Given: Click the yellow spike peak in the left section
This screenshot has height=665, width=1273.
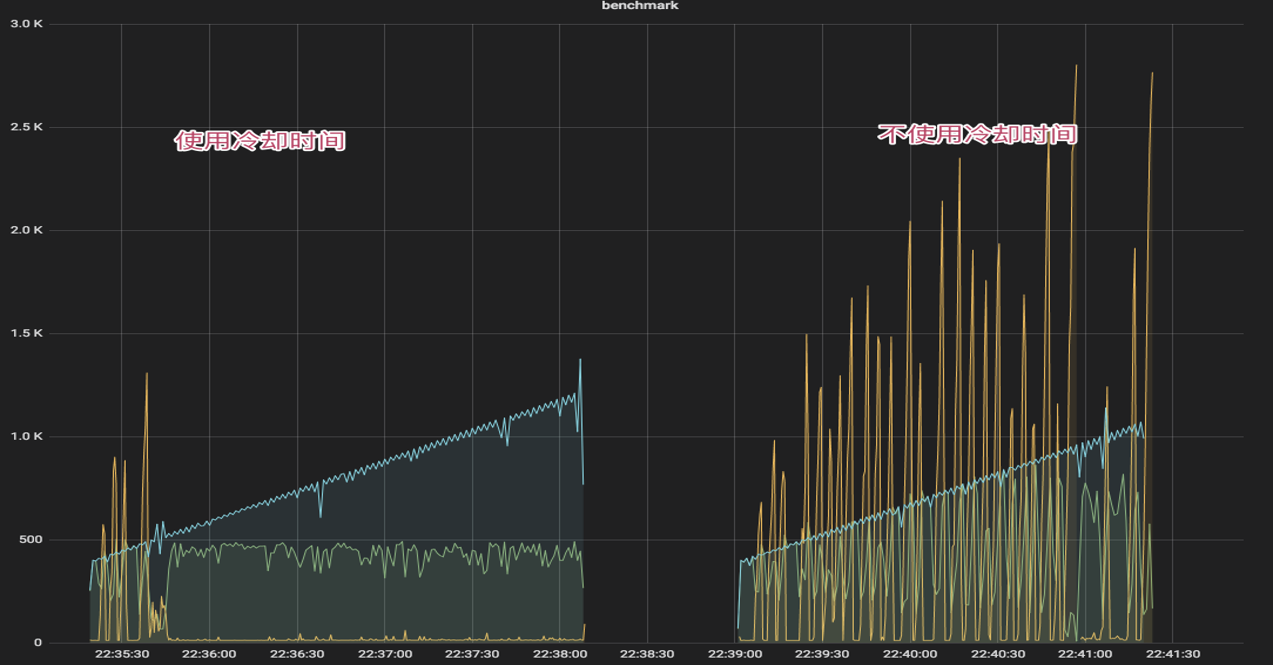Looking at the screenshot, I should pos(146,374).
